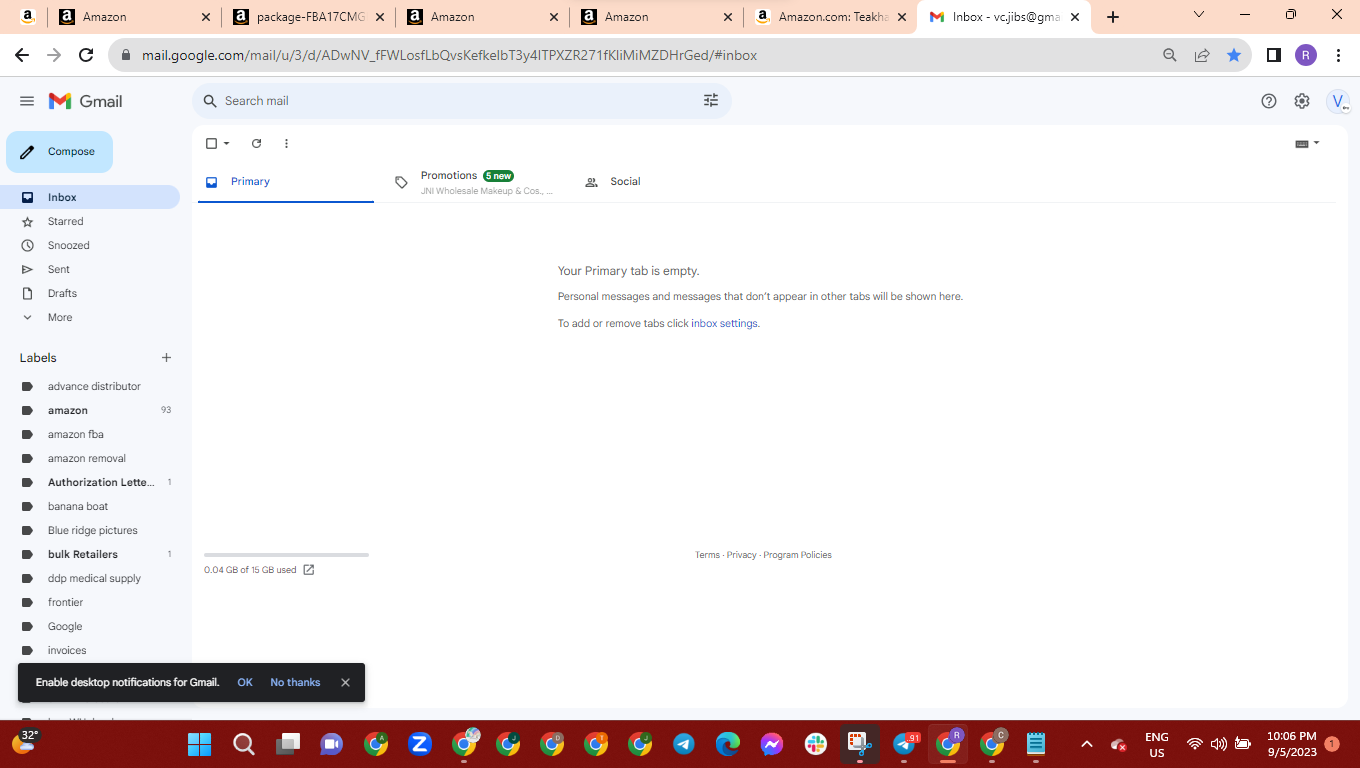Switch to the package-FBA17CMG browser tab
1360x768 pixels.
tap(310, 17)
